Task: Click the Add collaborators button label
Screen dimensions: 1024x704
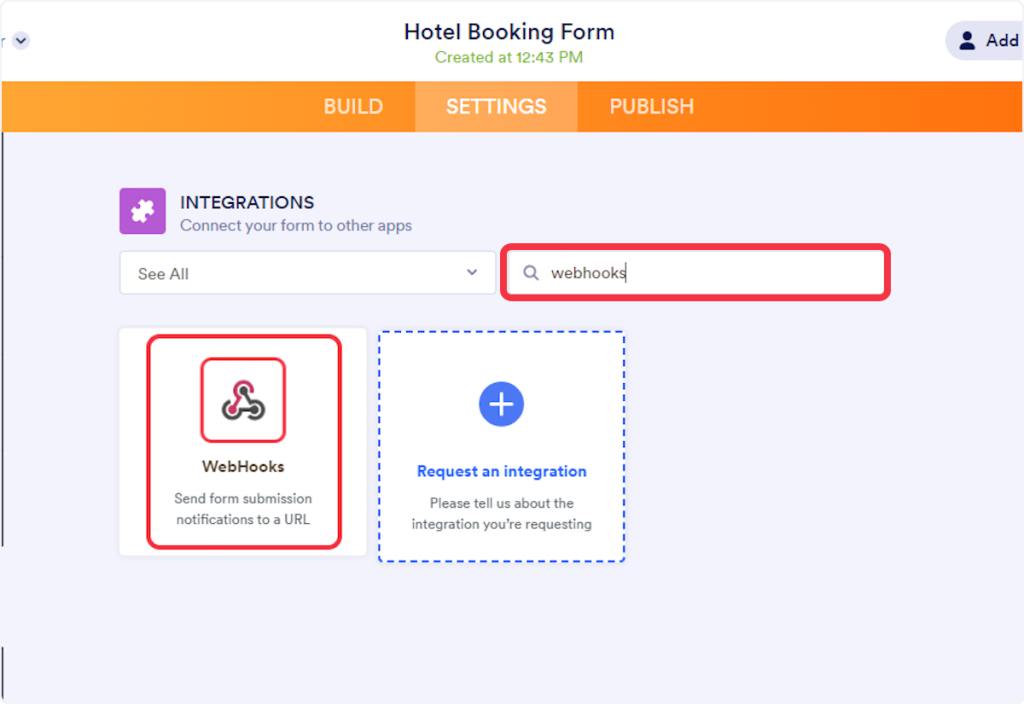Action: (1001, 41)
